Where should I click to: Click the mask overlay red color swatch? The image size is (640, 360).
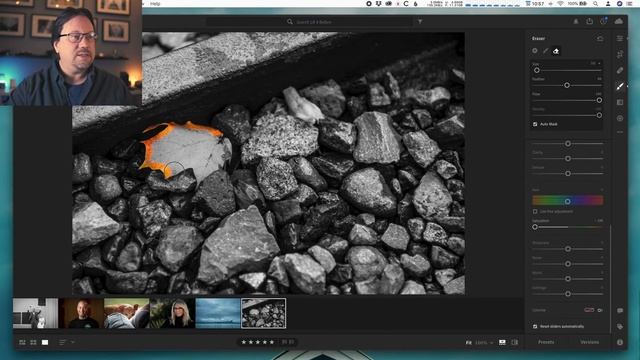click(x=589, y=310)
